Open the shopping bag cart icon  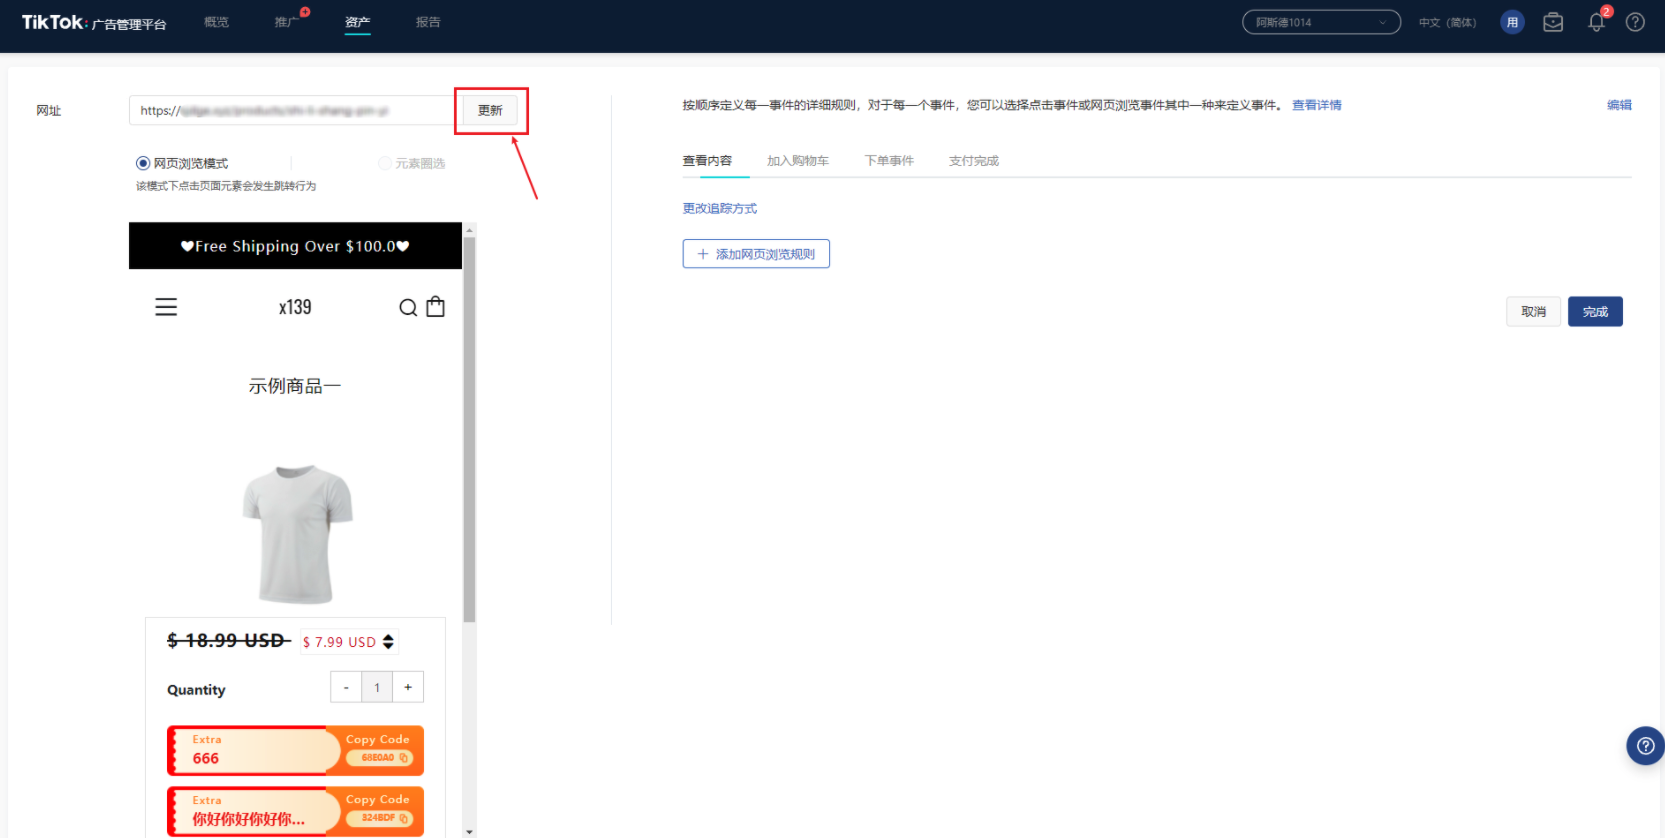(436, 307)
